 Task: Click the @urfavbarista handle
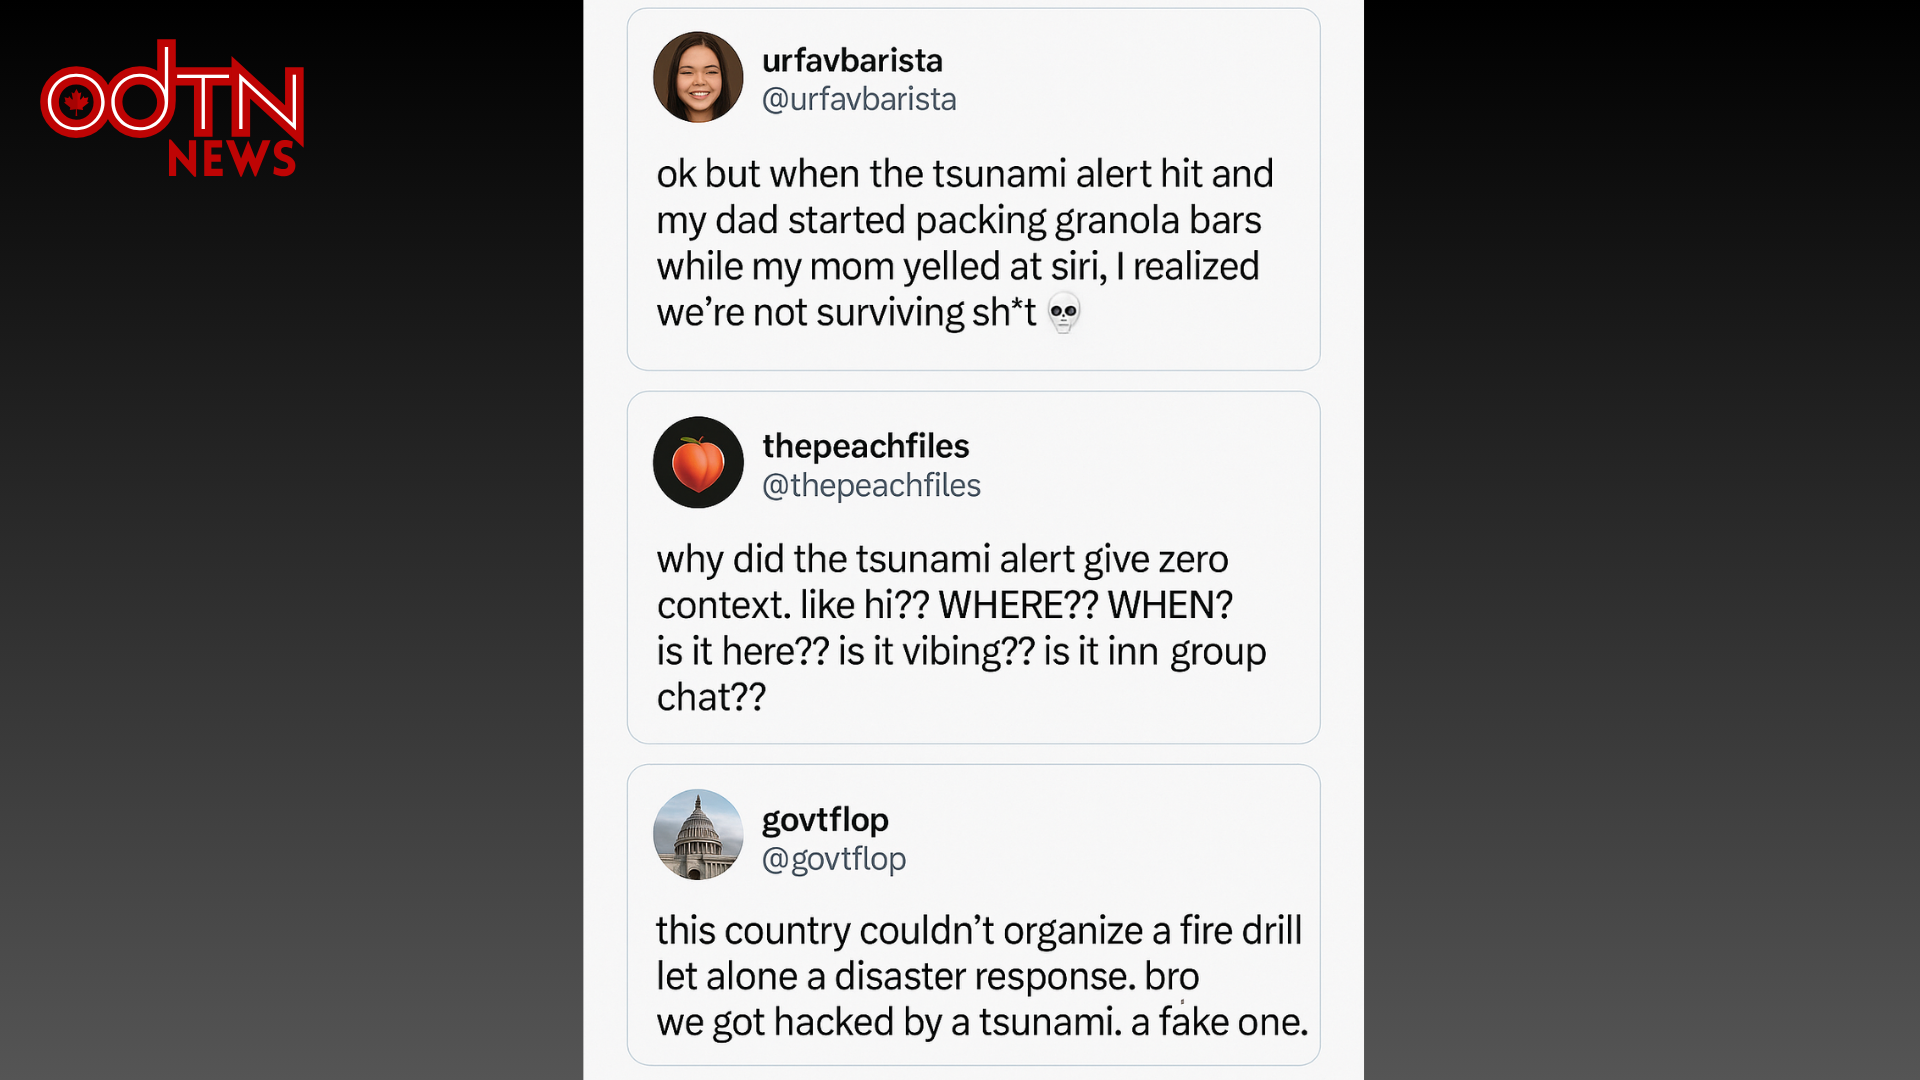coord(859,99)
